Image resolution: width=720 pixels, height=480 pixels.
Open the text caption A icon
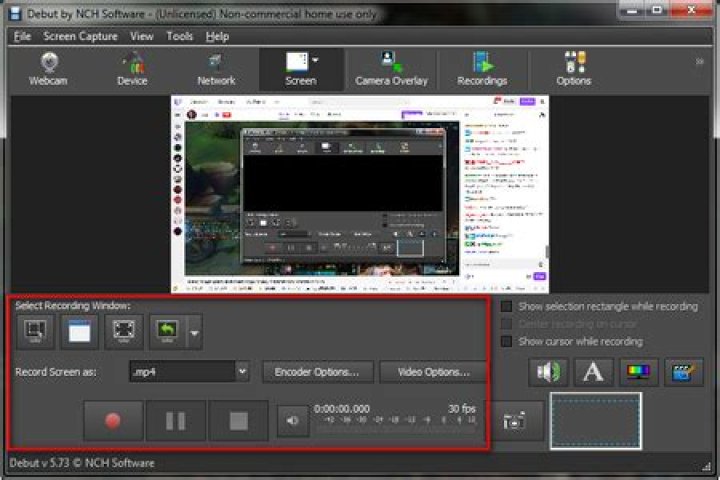click(593, 372)
